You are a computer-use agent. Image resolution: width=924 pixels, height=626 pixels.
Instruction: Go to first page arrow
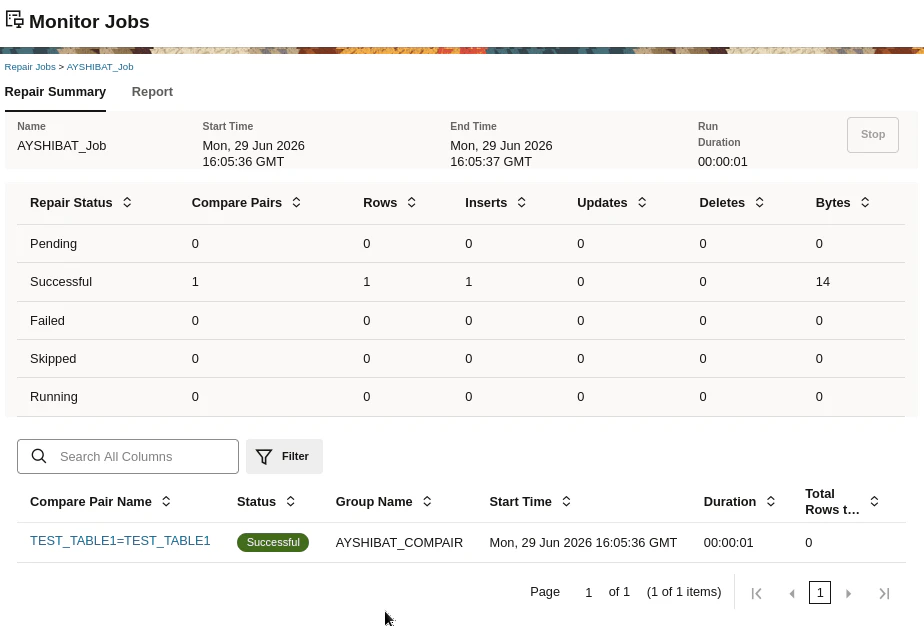coord(757,594)
